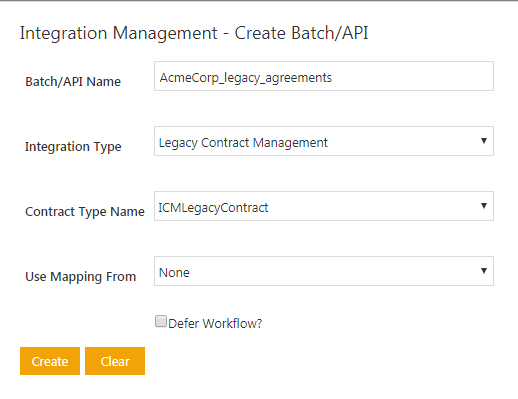The width and height of the screenshot is (518, 399).
Task: Click the Defer Workflow? label text
Action: pyautogui.click(x=215, y=323)
